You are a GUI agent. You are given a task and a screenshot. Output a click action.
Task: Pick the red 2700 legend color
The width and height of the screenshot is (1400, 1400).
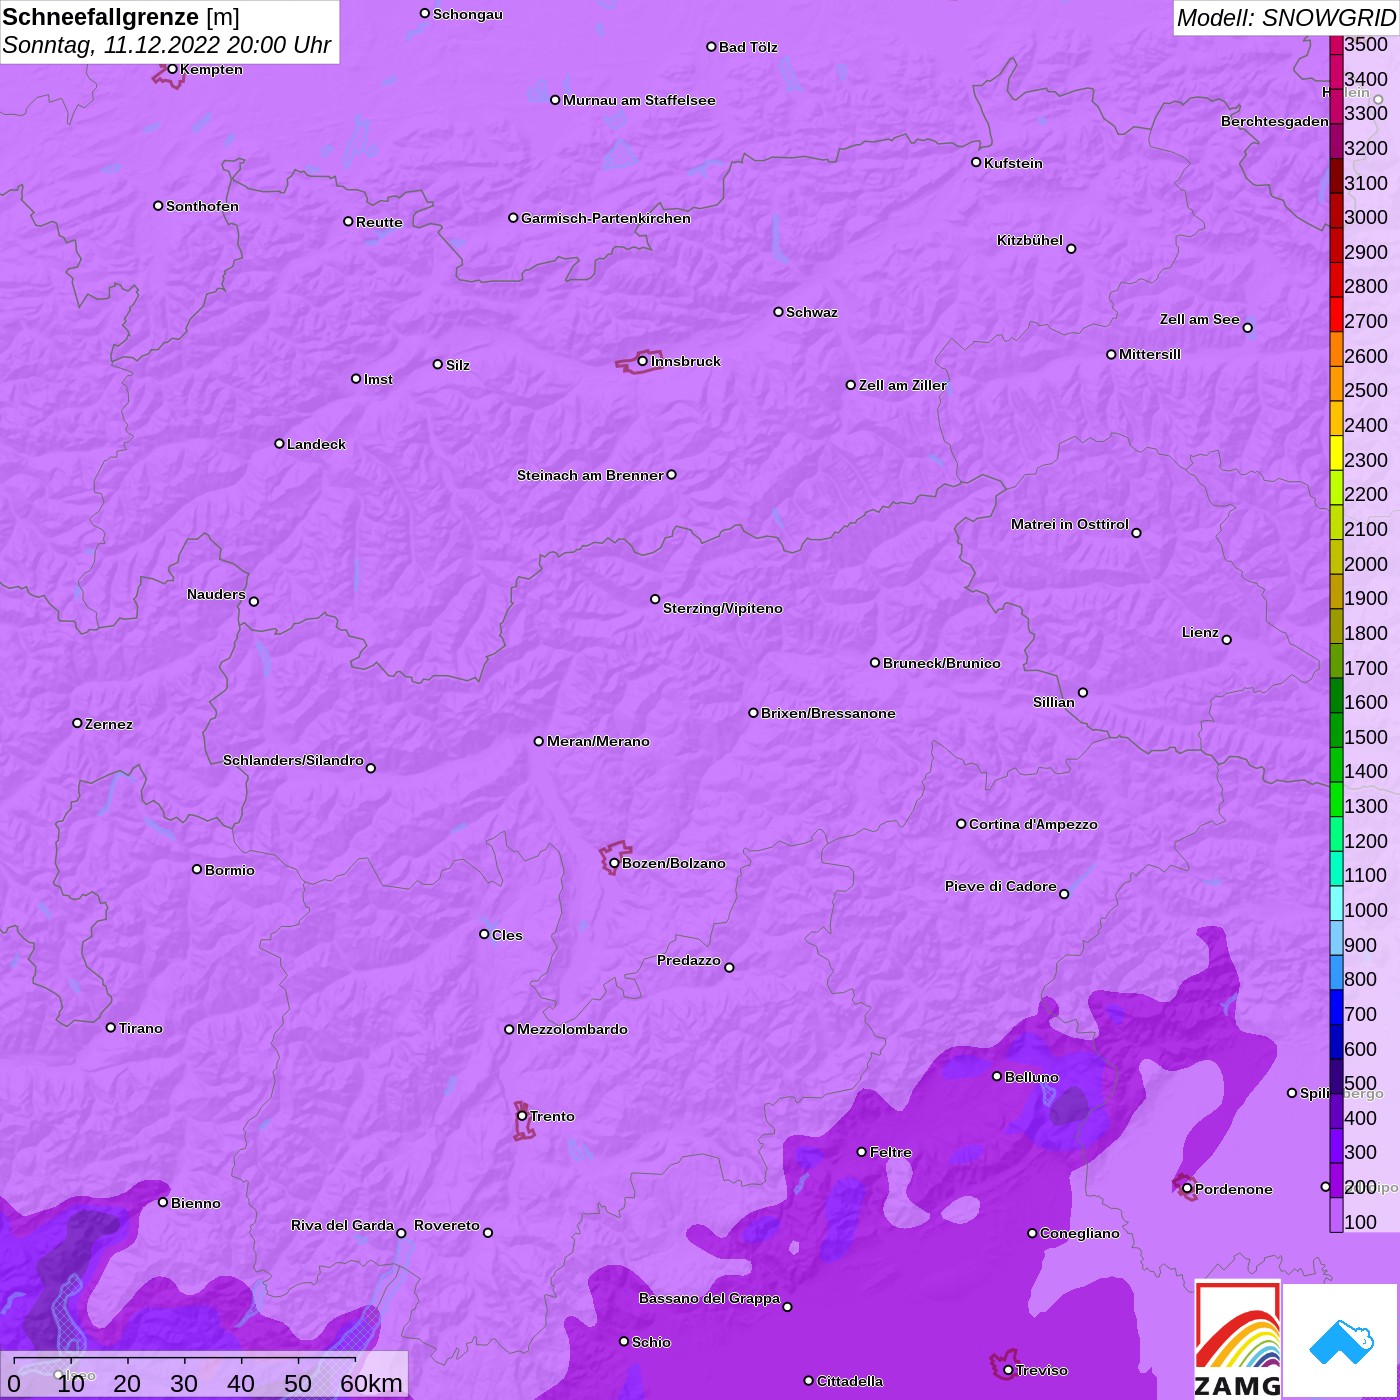[1336, 314]
